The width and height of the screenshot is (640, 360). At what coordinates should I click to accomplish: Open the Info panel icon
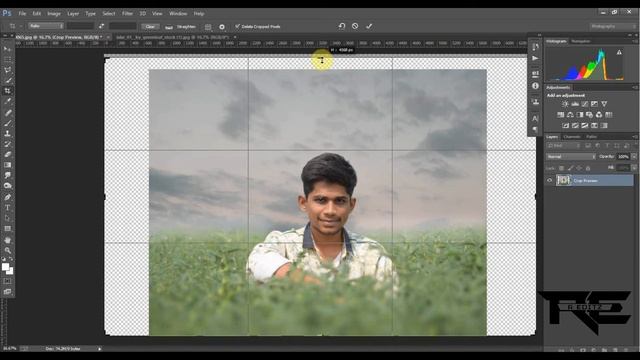click(535, 86)
